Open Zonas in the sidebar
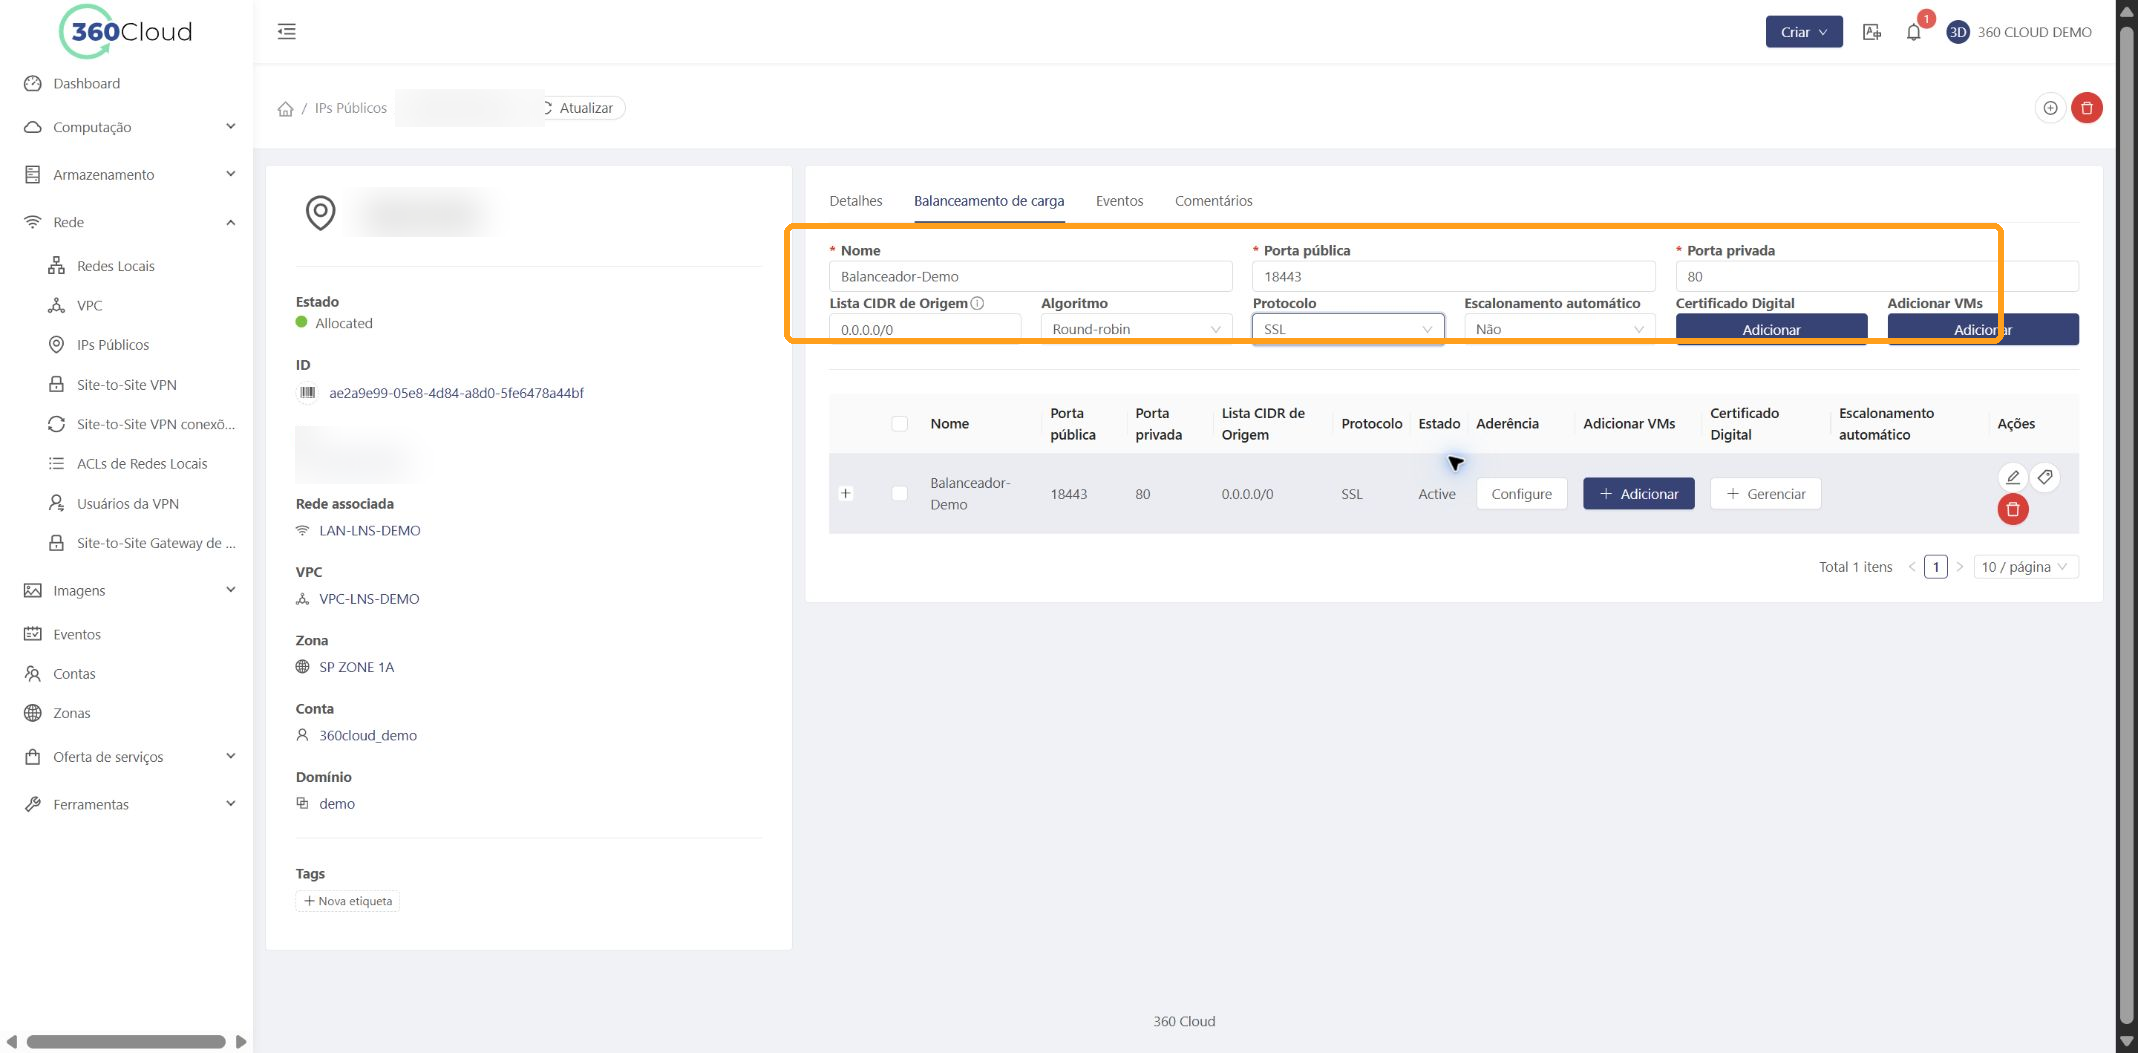The width and height of the screenshot is (2138, 1053). [x=72, y=713]
